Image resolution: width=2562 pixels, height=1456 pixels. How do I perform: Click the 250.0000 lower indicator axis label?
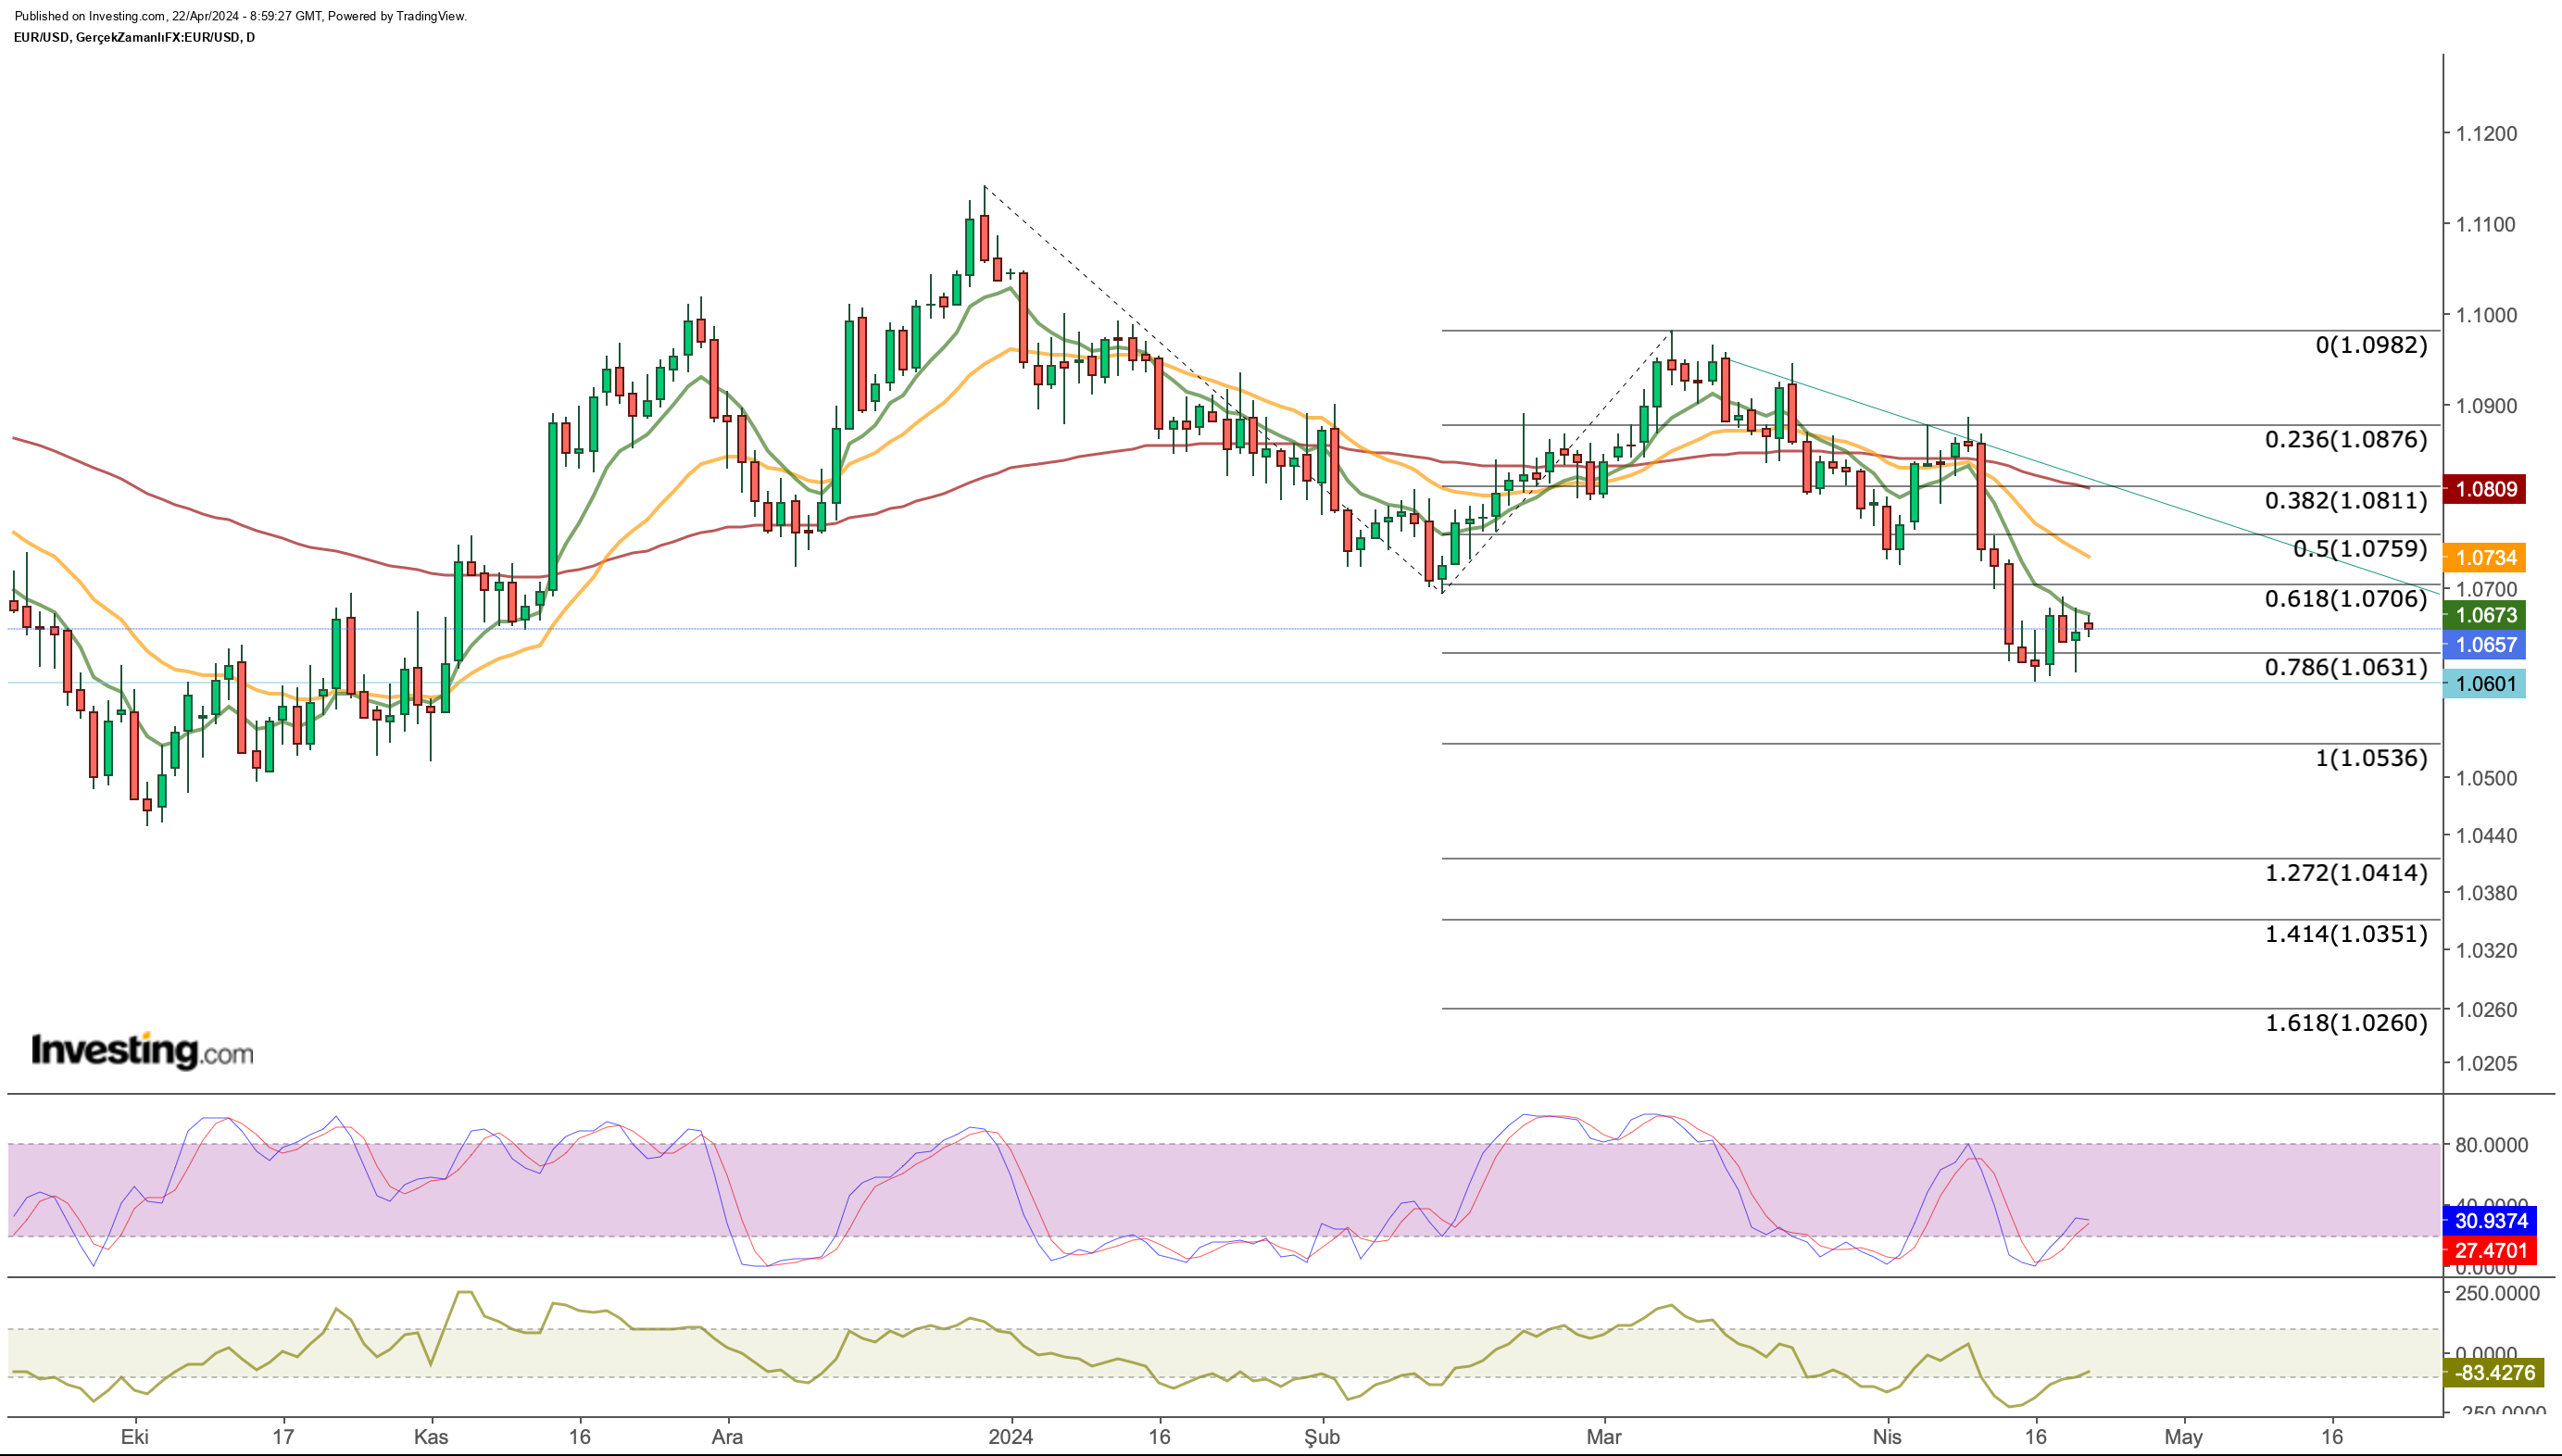point(2497,1293)
